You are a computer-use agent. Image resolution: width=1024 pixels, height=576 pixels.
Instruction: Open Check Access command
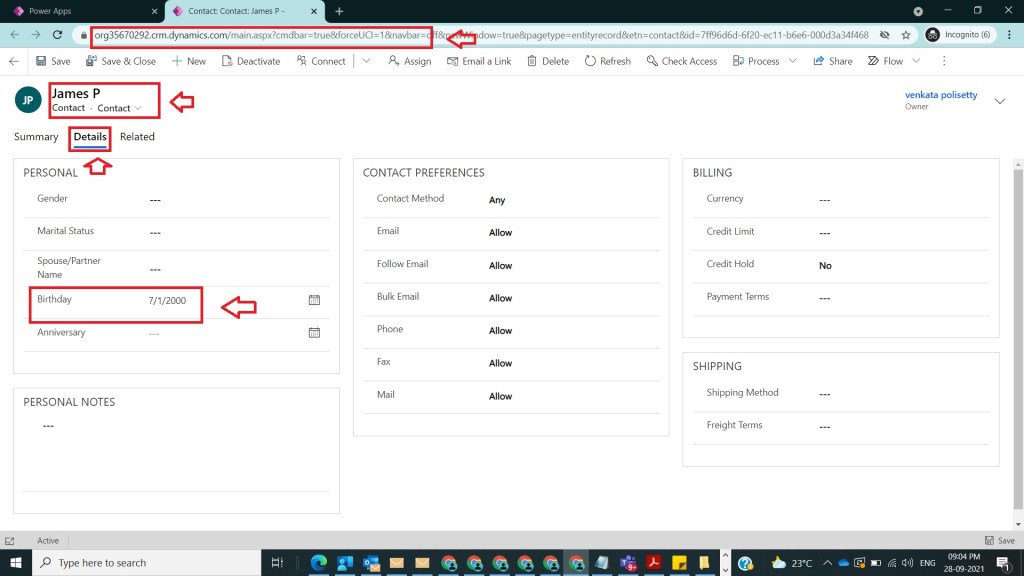680,61
